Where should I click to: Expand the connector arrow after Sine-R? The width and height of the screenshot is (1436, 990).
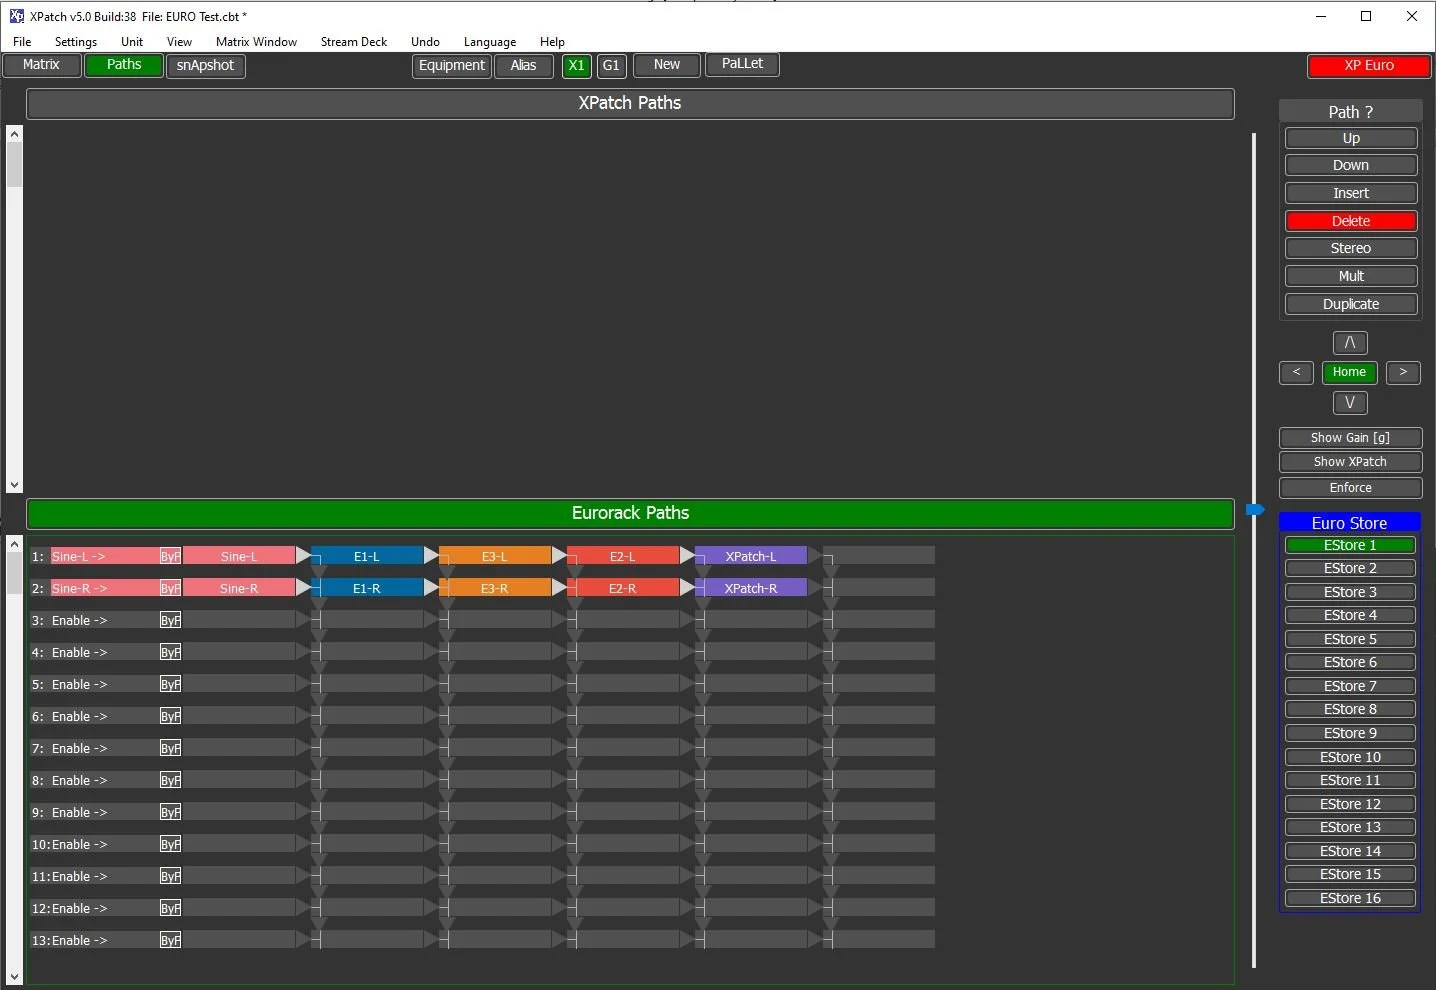304,588
